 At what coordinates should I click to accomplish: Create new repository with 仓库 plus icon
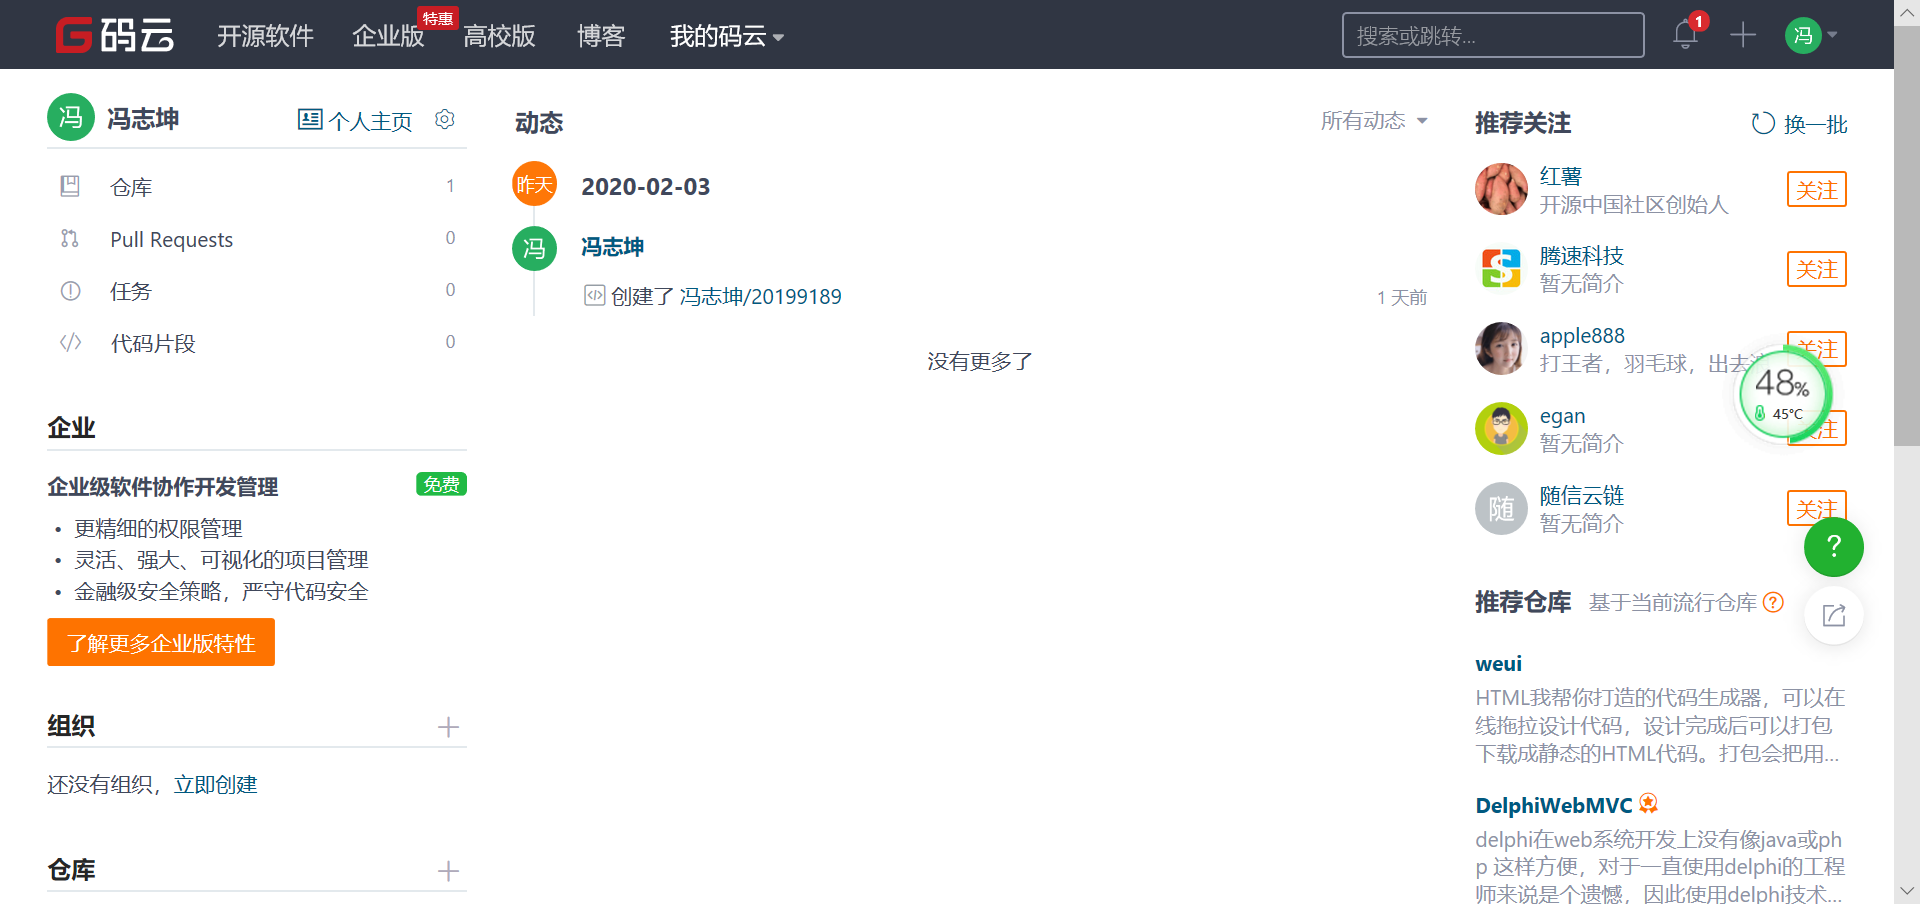pos(448,871)
